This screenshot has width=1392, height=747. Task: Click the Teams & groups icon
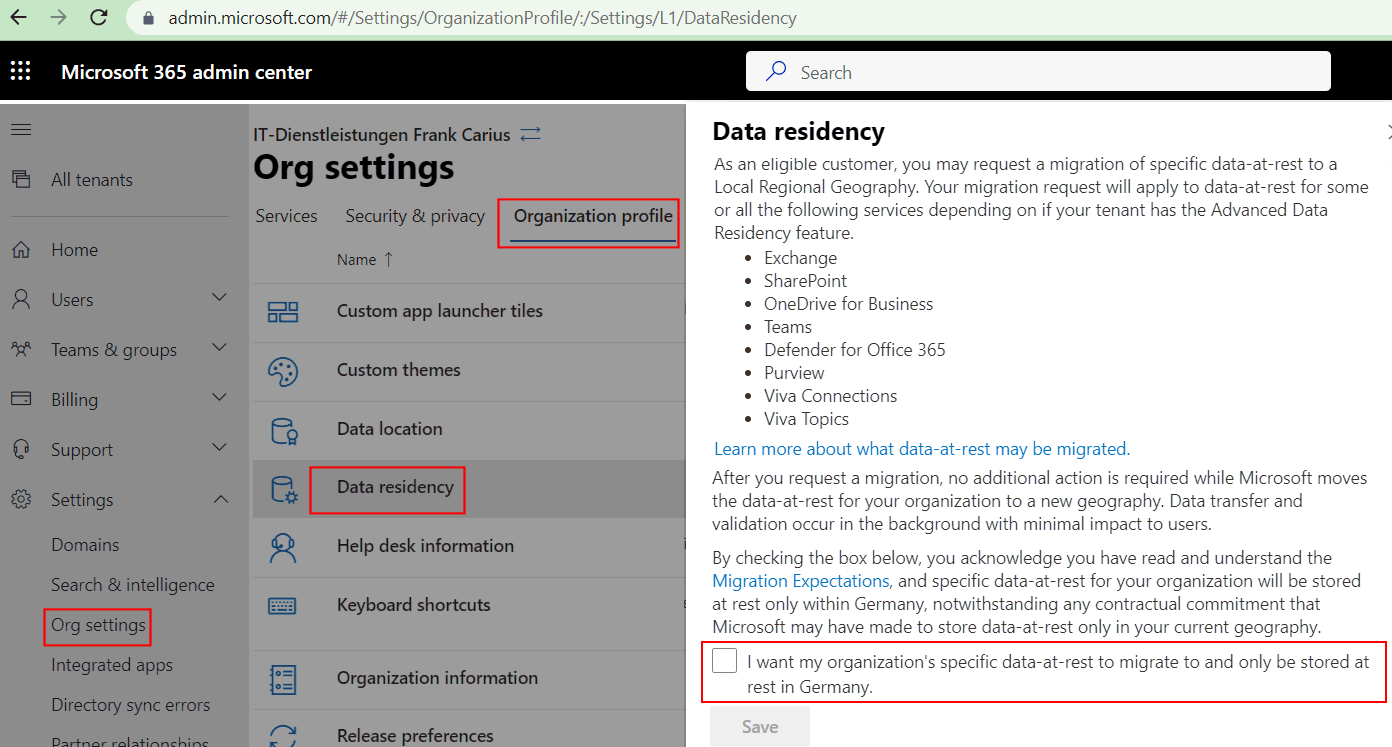(21, 349)
